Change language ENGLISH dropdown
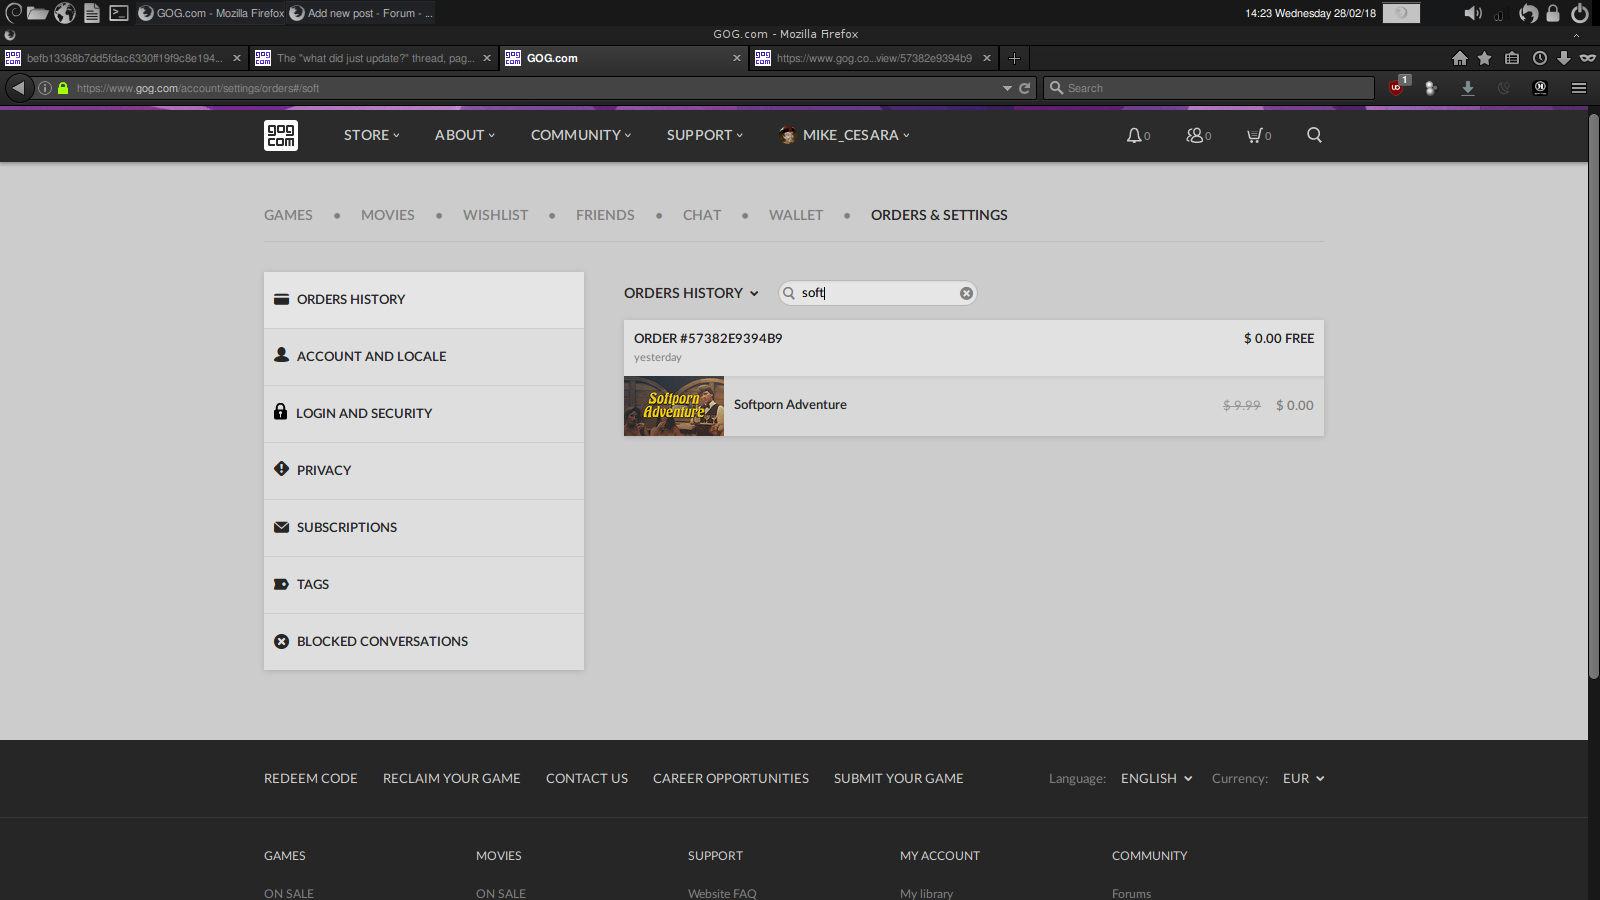 [x=1156, y=778]
